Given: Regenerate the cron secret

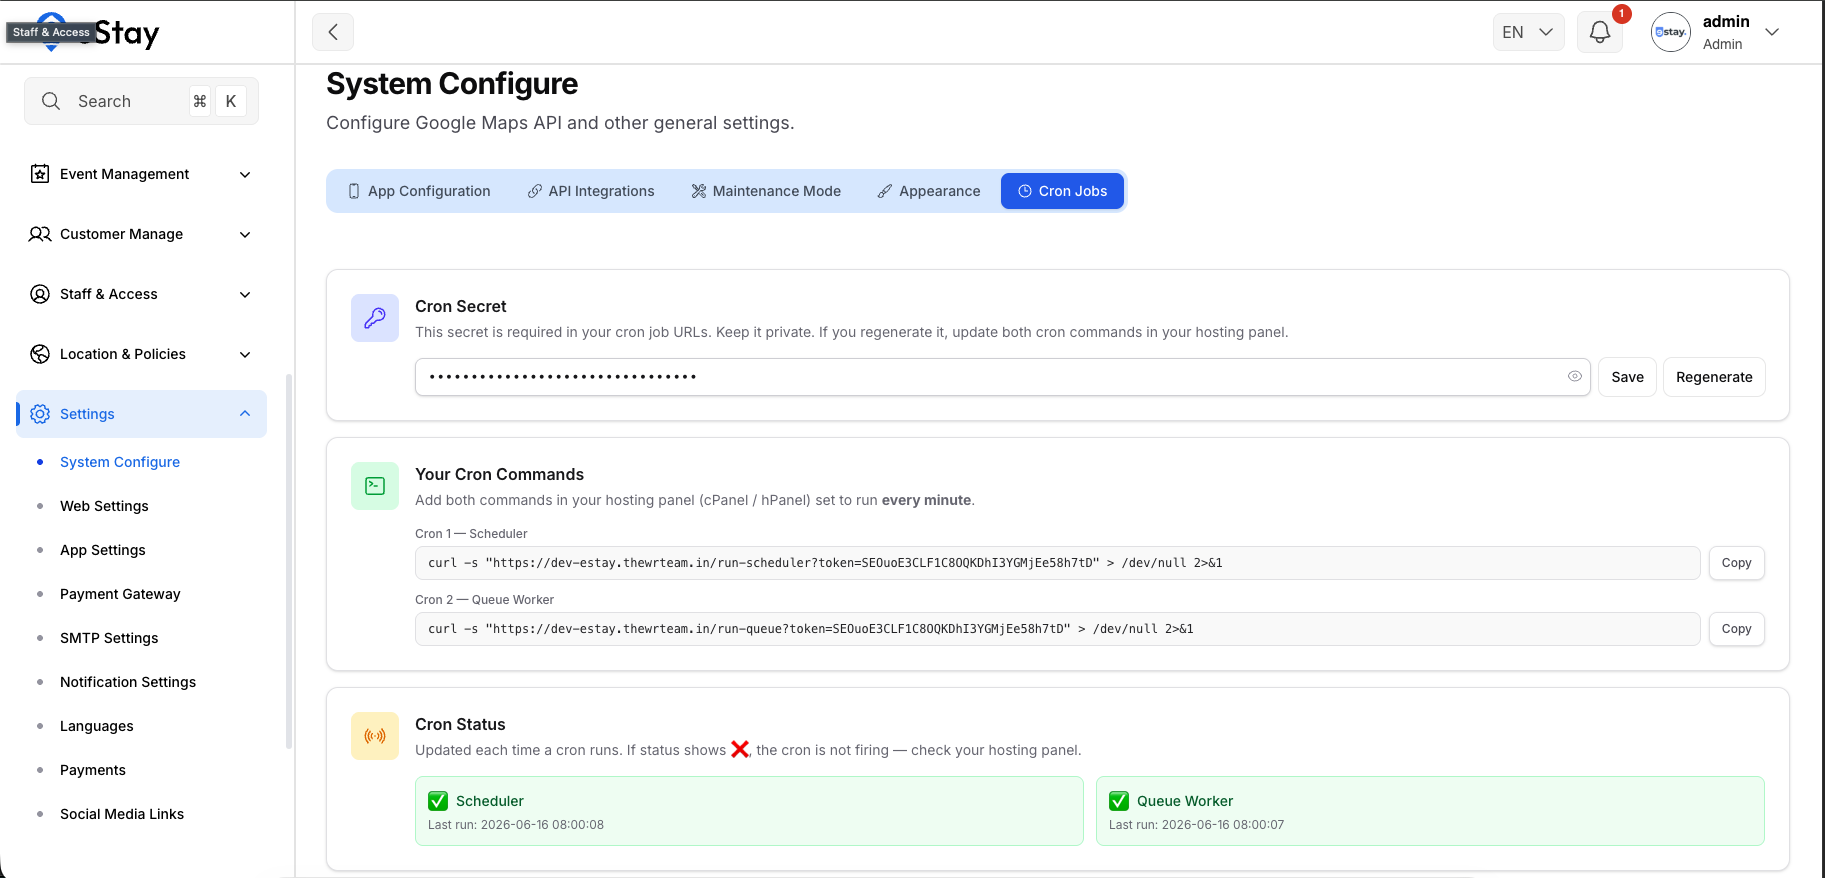Looking at the screenshot, I should coord(1714,377).
